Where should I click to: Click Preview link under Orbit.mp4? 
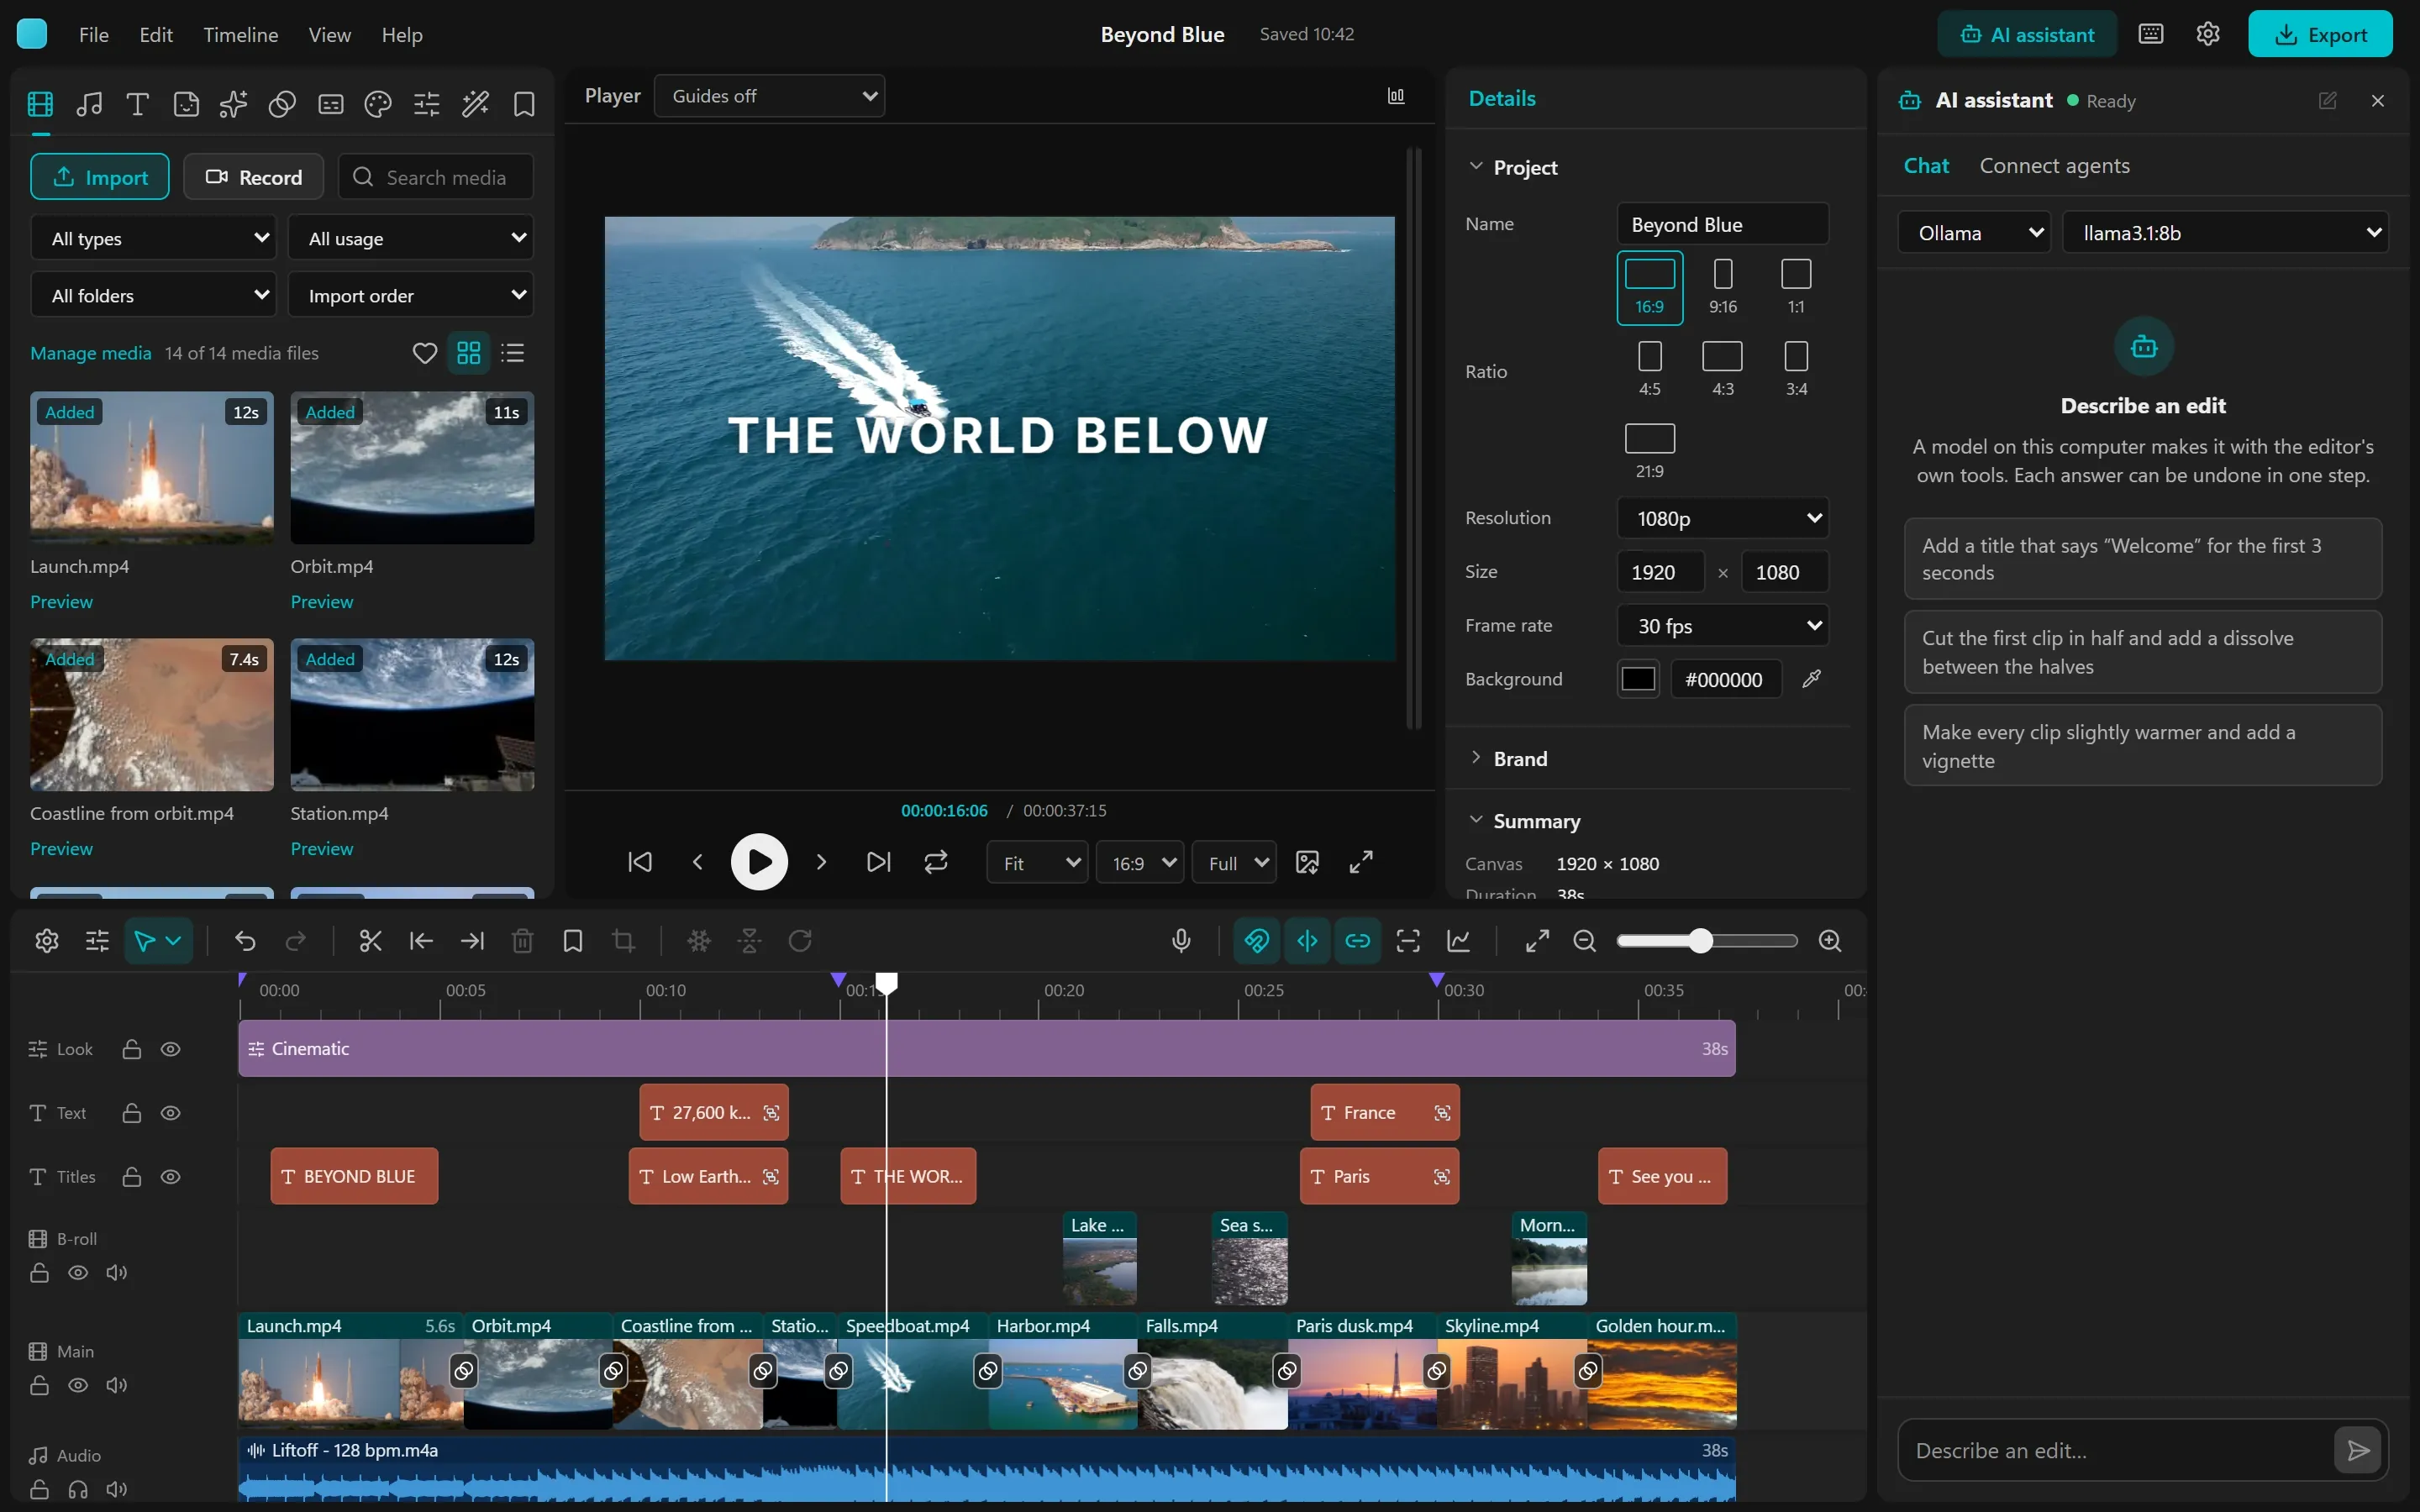pos(322,602)
